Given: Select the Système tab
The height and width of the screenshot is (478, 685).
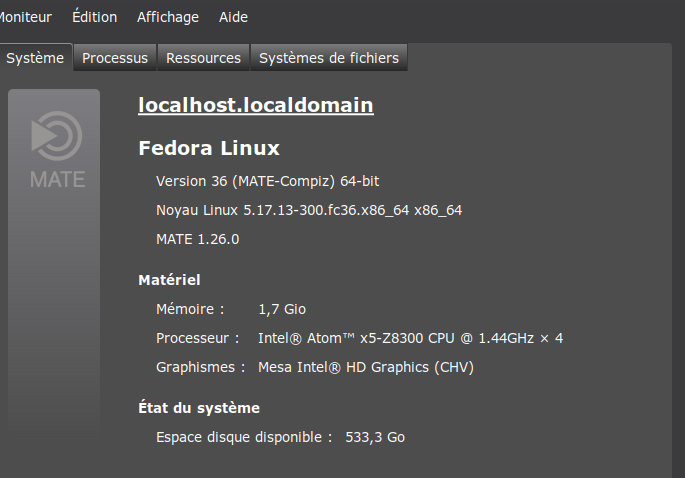Looking at the screenshot, I should 35,58.
